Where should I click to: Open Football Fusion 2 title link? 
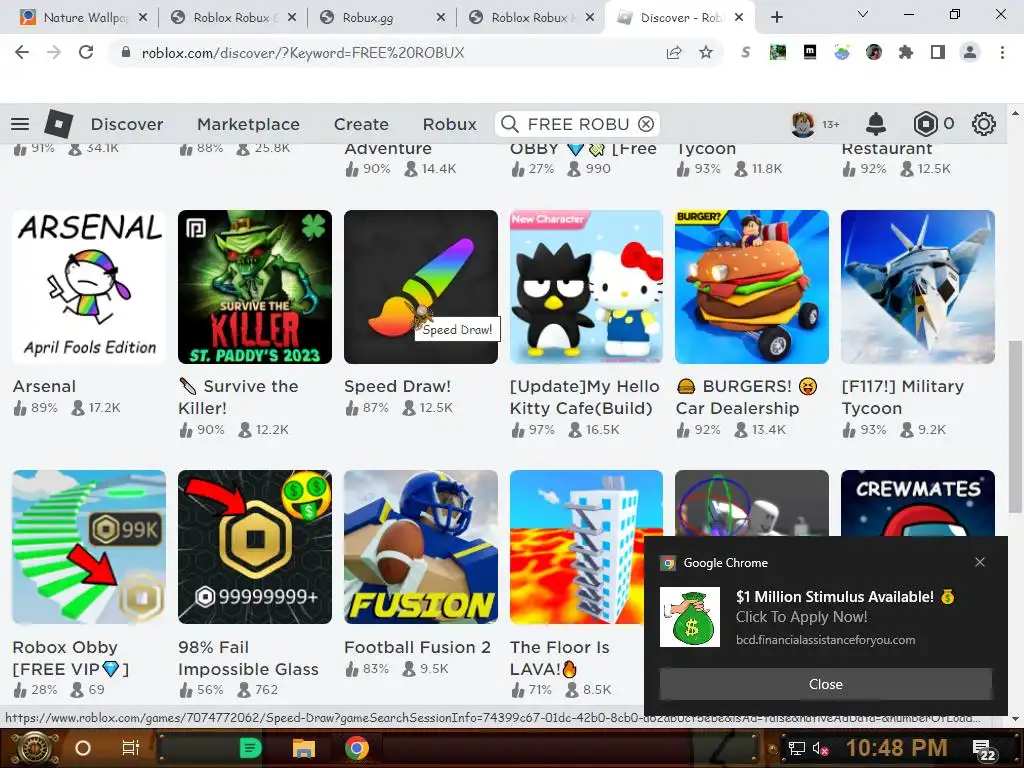(417, 647)
